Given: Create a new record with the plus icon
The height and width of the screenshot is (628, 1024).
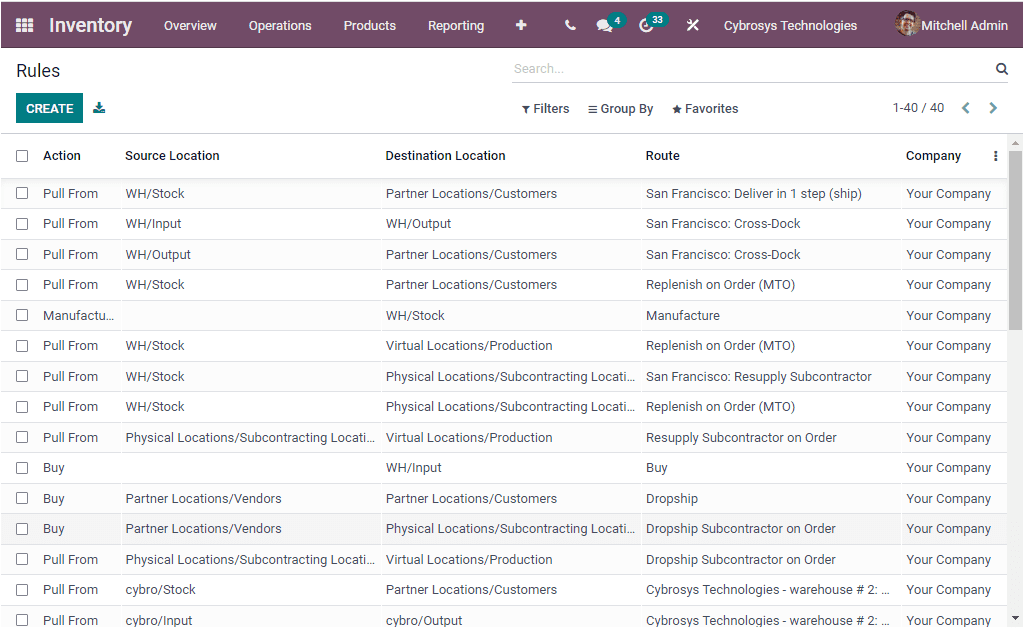Looking at the screenshot, I should [521, 25].
